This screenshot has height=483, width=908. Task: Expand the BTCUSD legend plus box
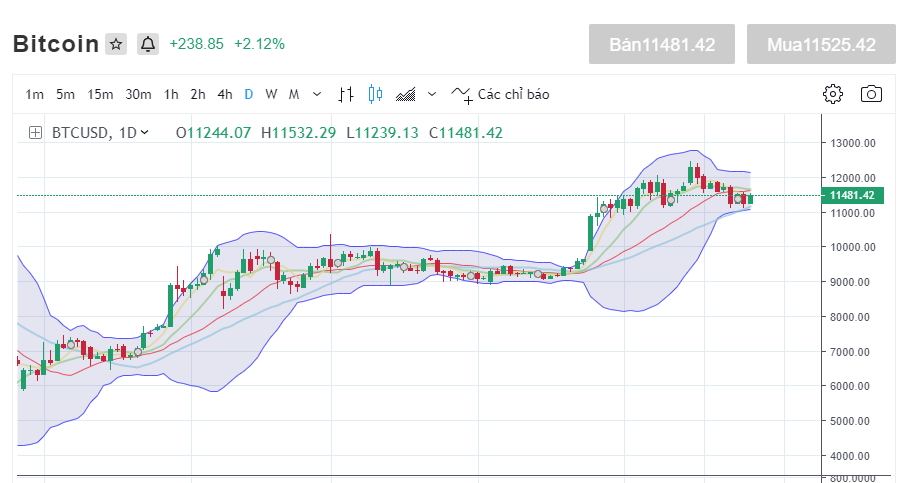click(x=35, y=132)
